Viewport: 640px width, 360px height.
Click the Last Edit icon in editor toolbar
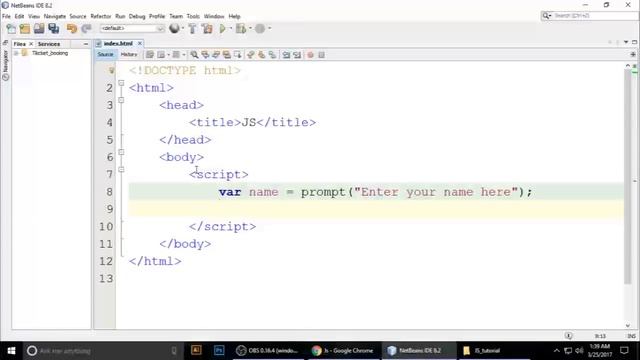click(x=150, y=55)
